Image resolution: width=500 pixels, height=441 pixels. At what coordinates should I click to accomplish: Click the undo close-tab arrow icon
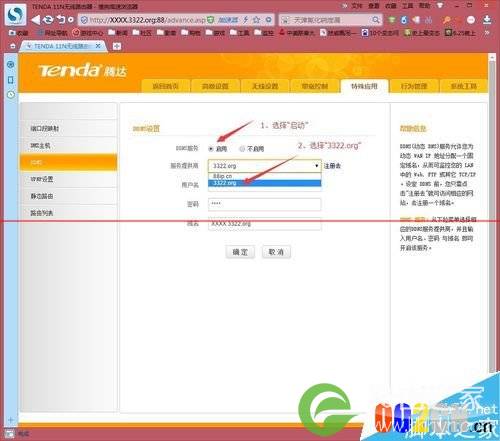[61, 20]
